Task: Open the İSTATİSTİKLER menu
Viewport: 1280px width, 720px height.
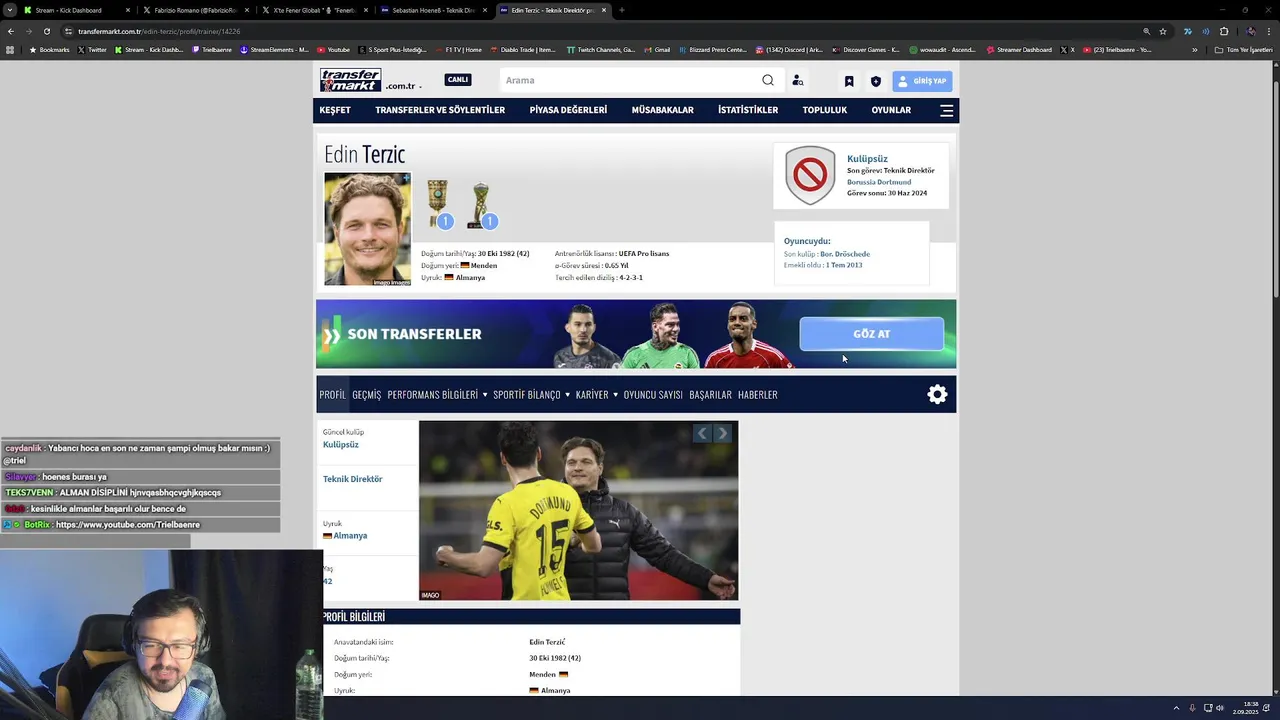Action: (748, 110)
